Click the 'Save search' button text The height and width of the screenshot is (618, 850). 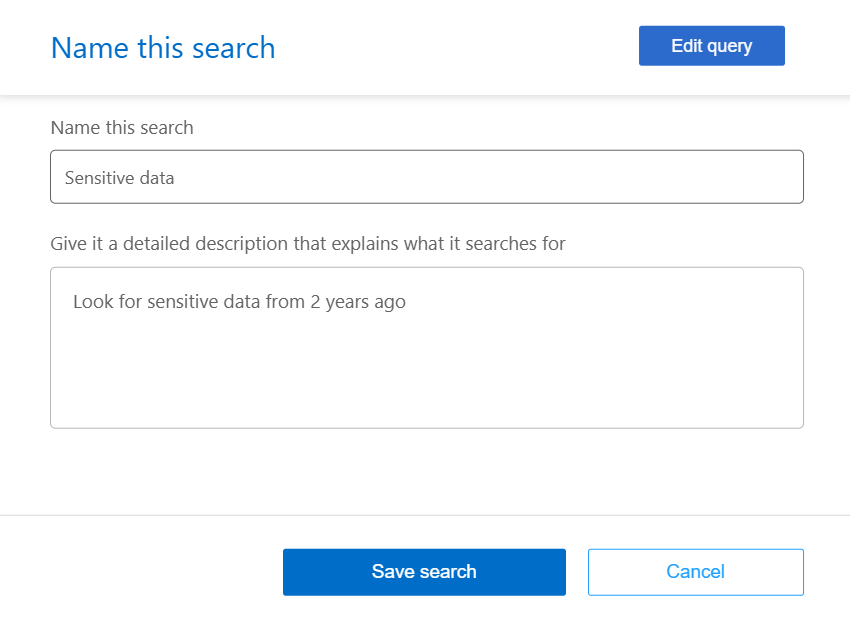tap(424, 572)
